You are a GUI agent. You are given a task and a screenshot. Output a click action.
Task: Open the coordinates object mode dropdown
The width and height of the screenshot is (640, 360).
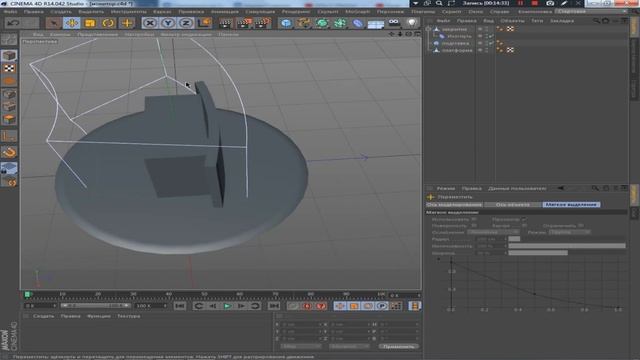(x=301, y=347)
